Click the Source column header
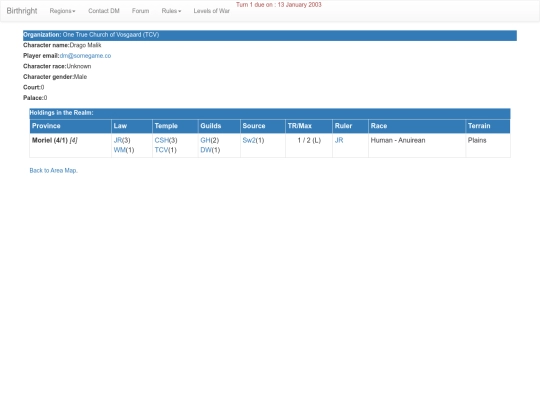 tap(263, 126)
